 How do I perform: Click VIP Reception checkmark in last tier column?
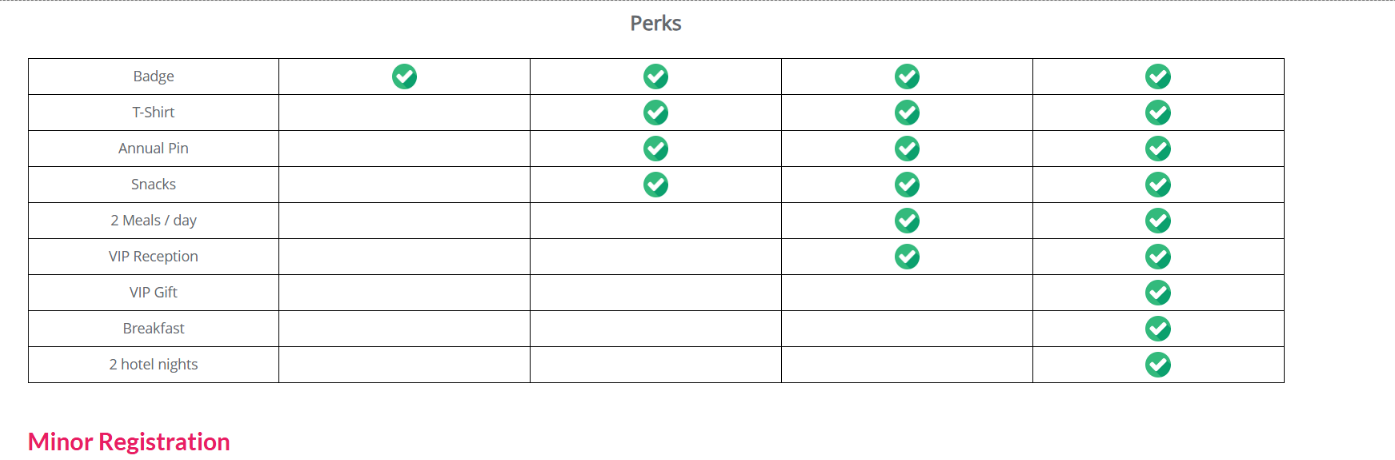(1158, 256)
